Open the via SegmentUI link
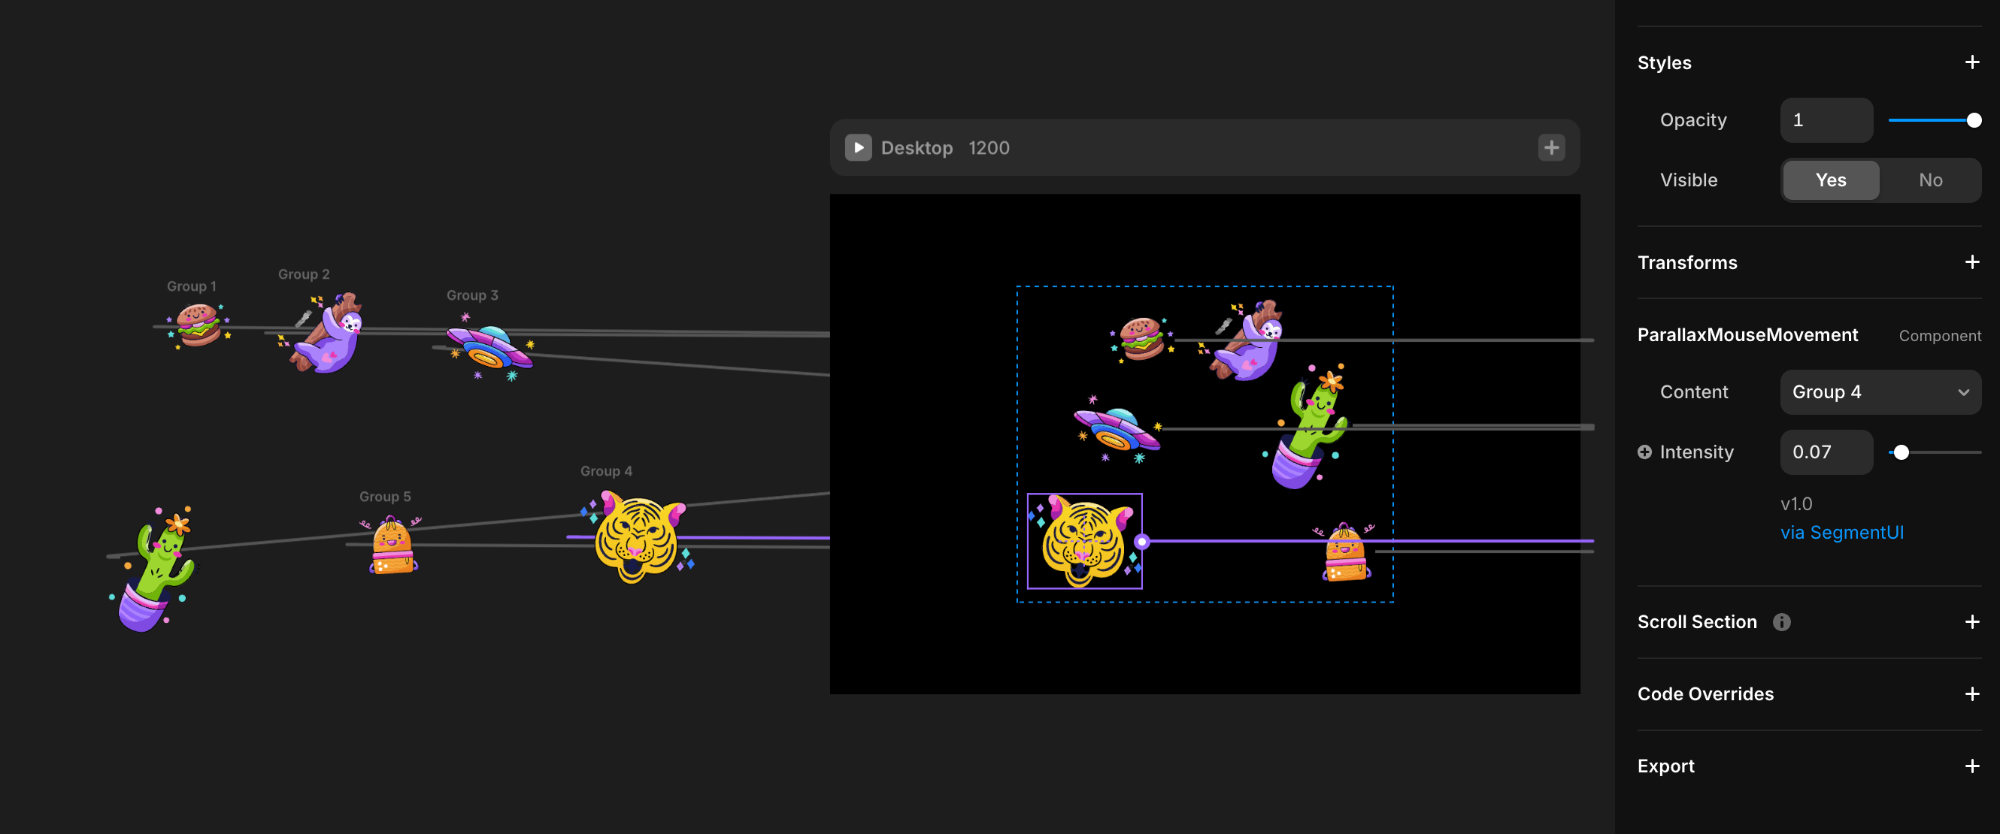The image size is (2000, 834). tap(1842, 533)
